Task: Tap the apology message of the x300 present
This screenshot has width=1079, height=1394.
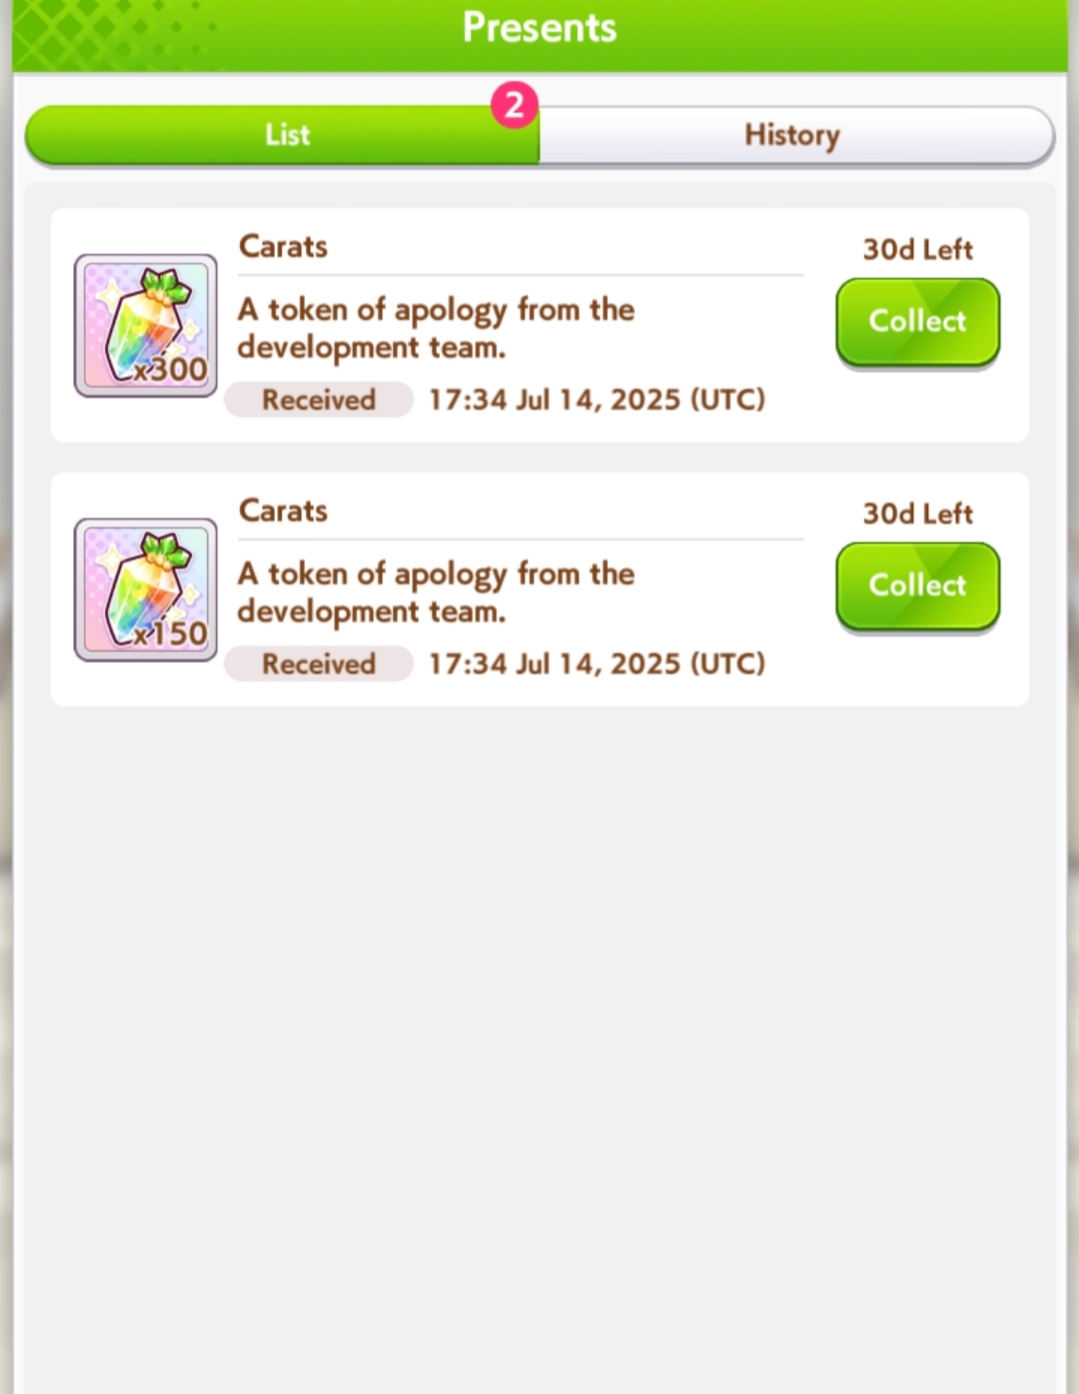Action: pyautogui.click(x=436, y=328)
